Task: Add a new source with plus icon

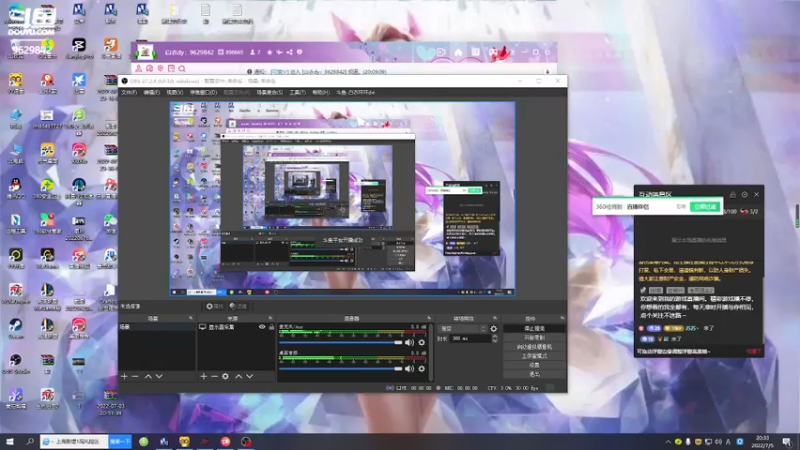Action: tap(204, 376)
